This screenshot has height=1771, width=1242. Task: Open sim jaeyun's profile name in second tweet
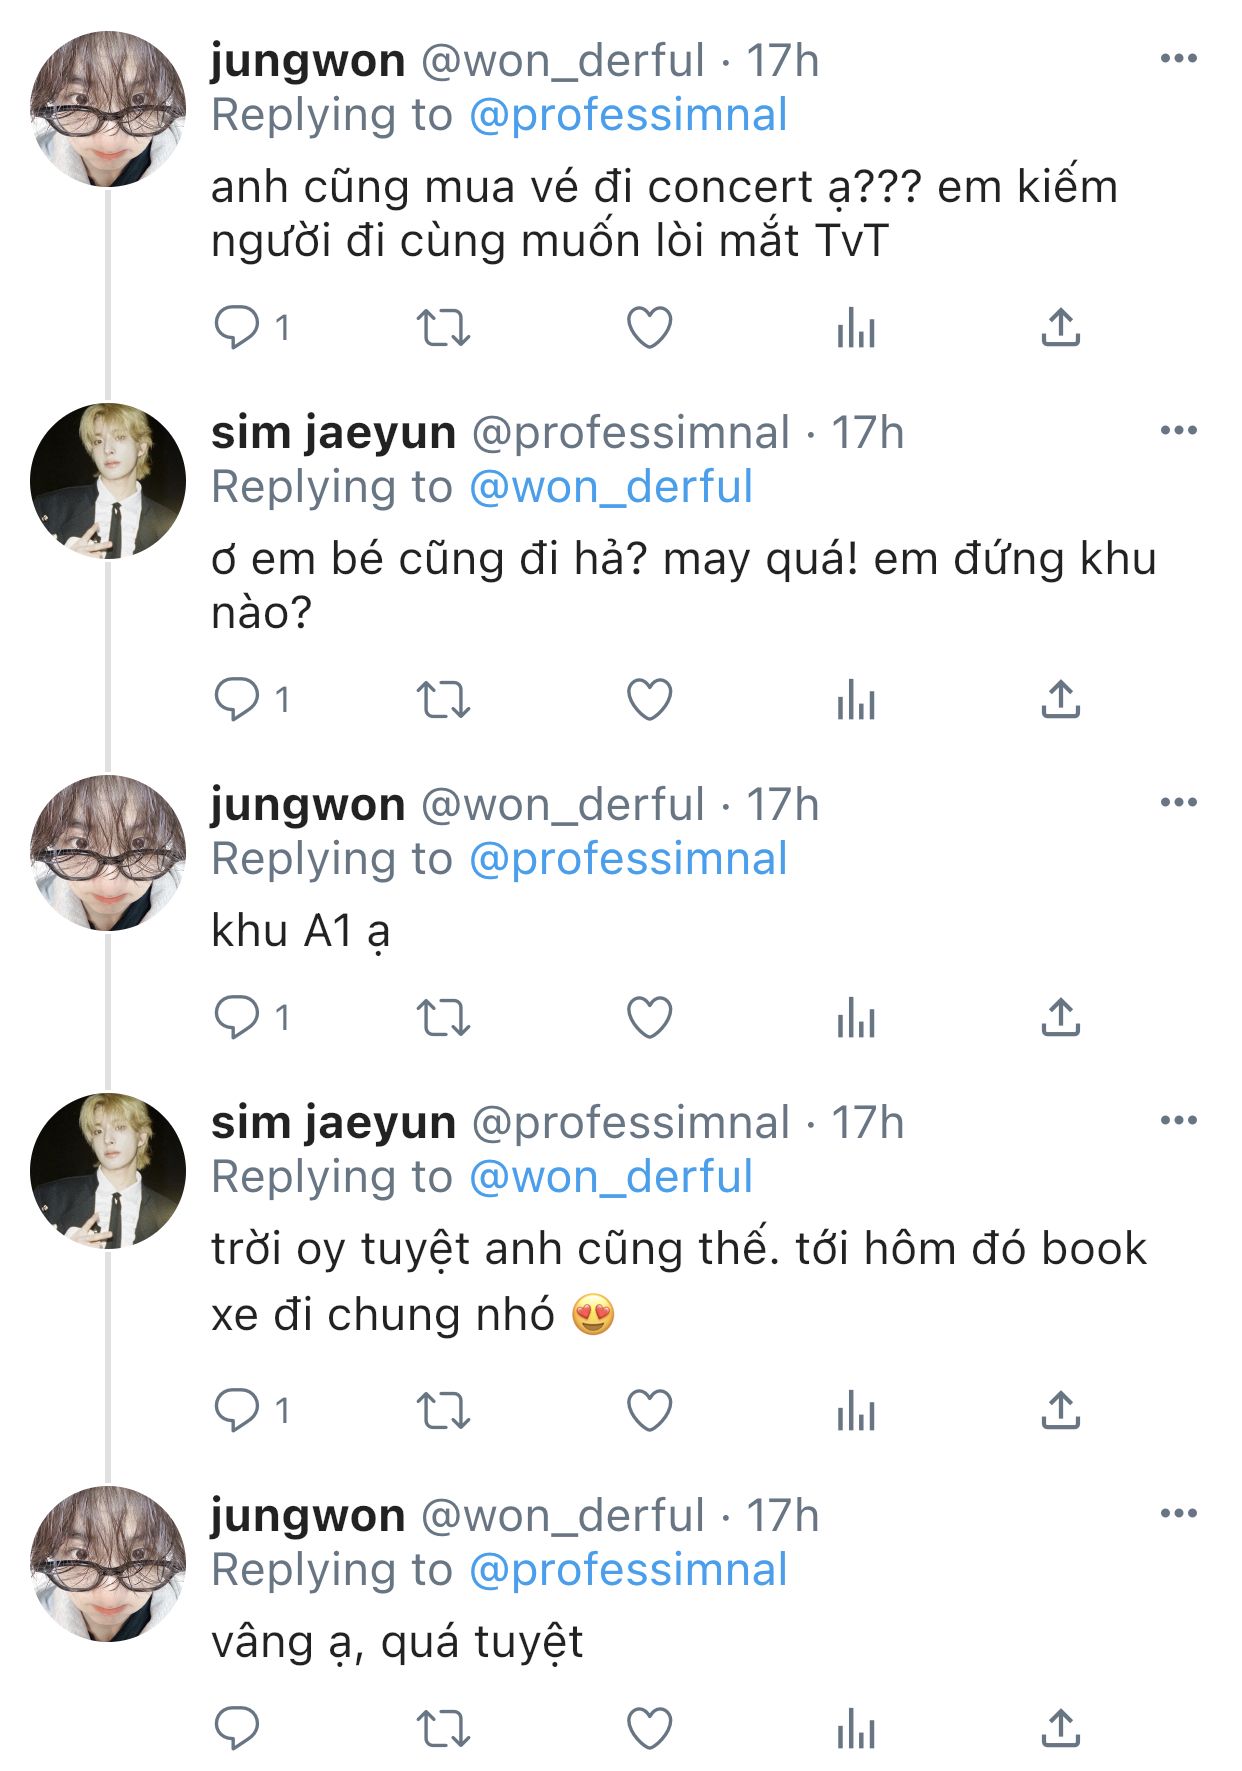tap(333, 433)
